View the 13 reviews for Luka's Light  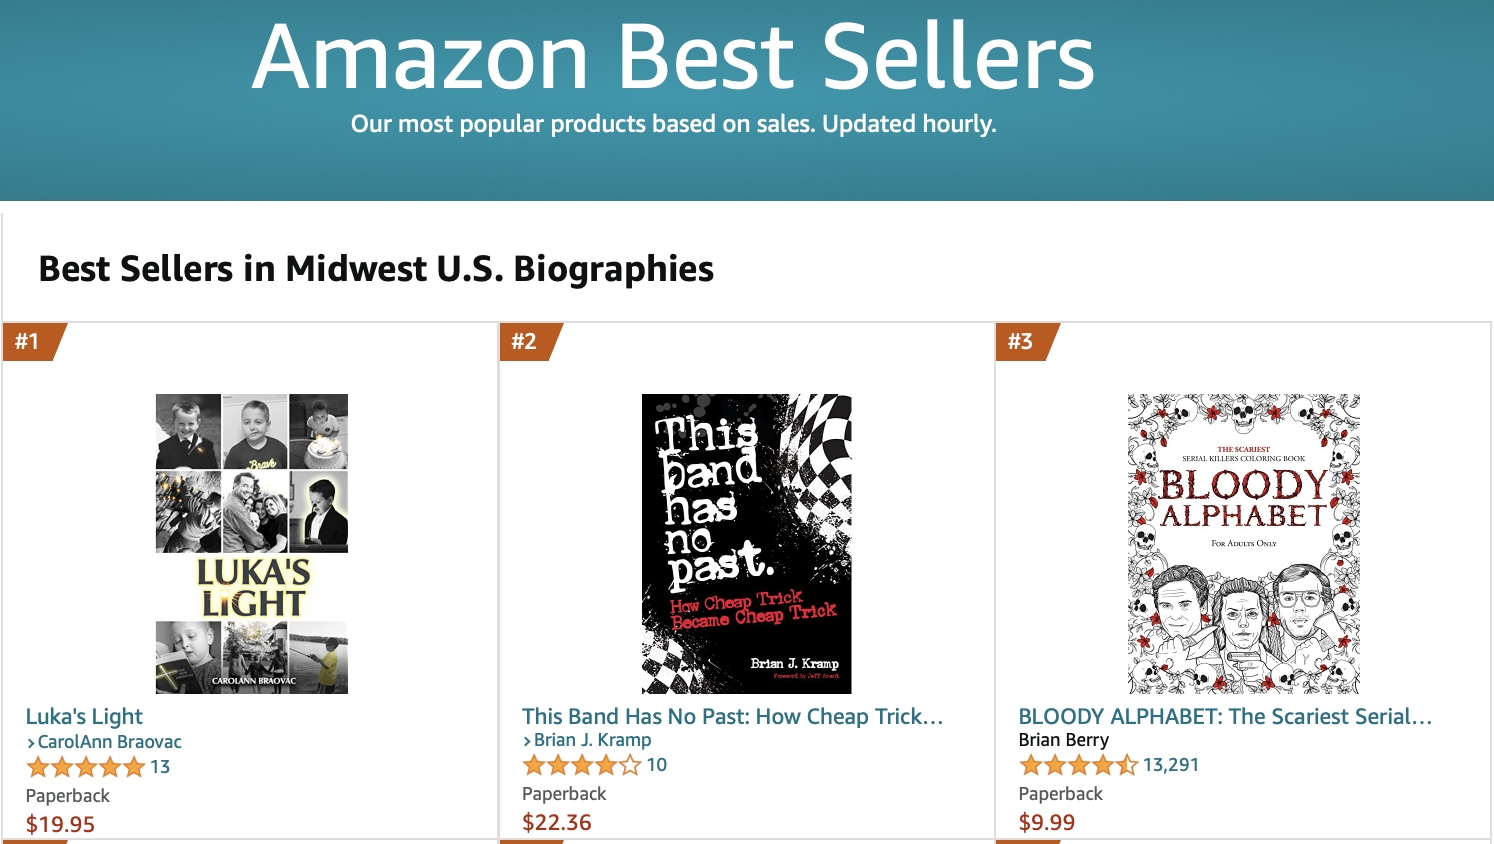[x=160, y=767]
